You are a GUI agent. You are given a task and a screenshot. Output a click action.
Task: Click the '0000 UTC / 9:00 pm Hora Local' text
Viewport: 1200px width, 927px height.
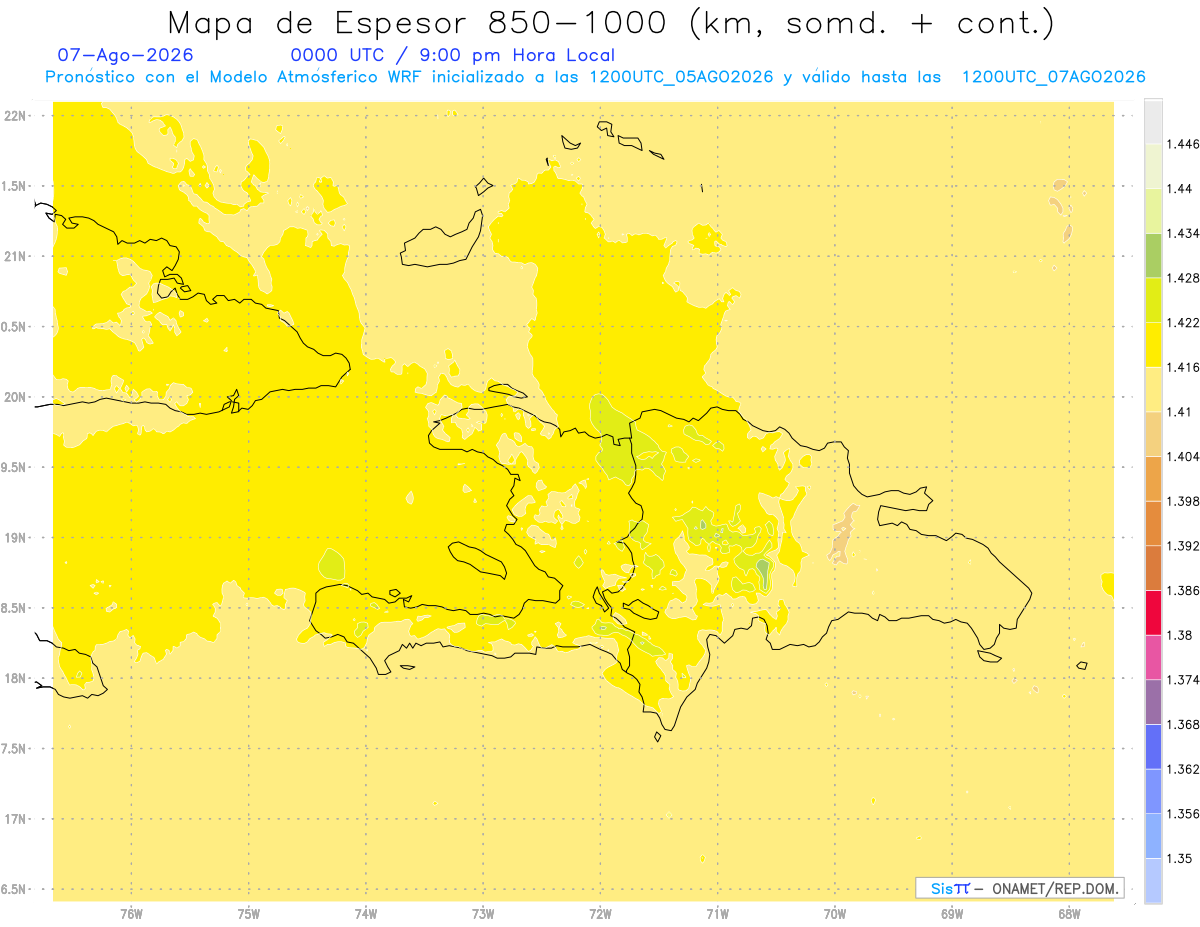(x=453, y=56)
